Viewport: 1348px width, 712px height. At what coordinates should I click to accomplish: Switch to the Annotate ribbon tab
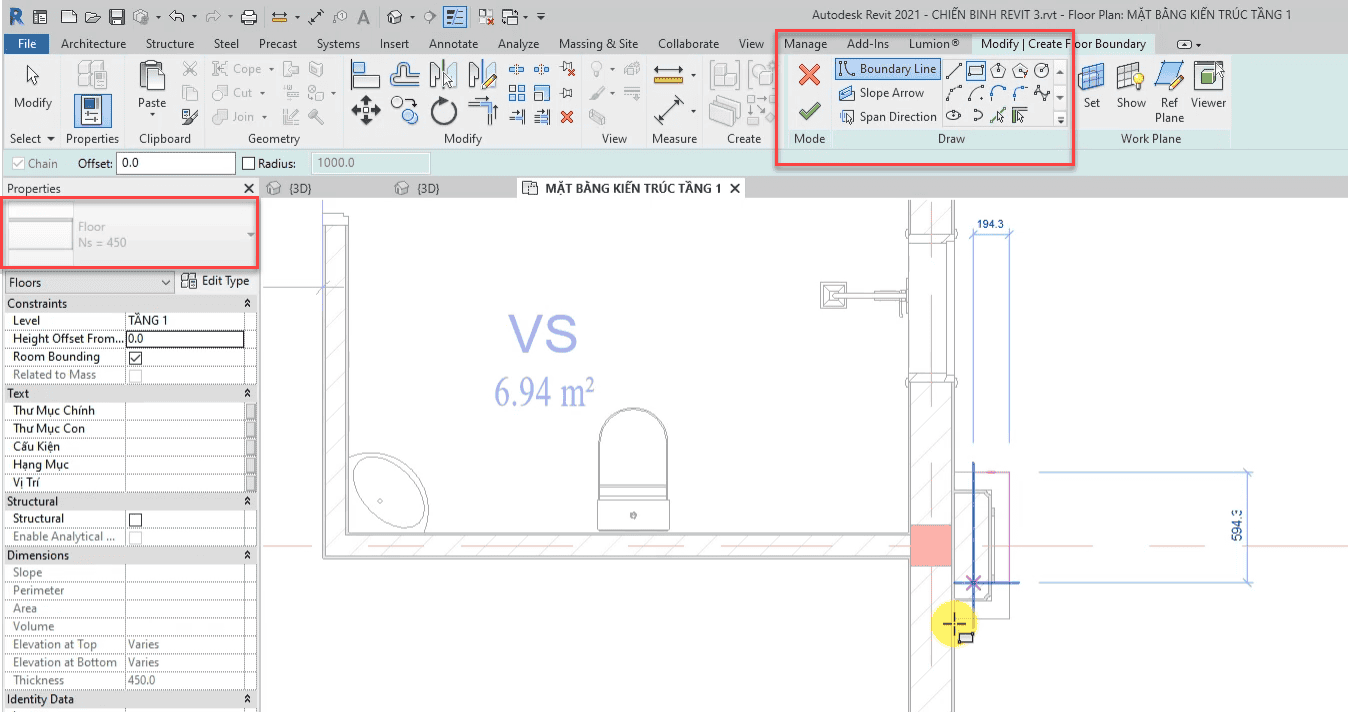coord(454,44)
